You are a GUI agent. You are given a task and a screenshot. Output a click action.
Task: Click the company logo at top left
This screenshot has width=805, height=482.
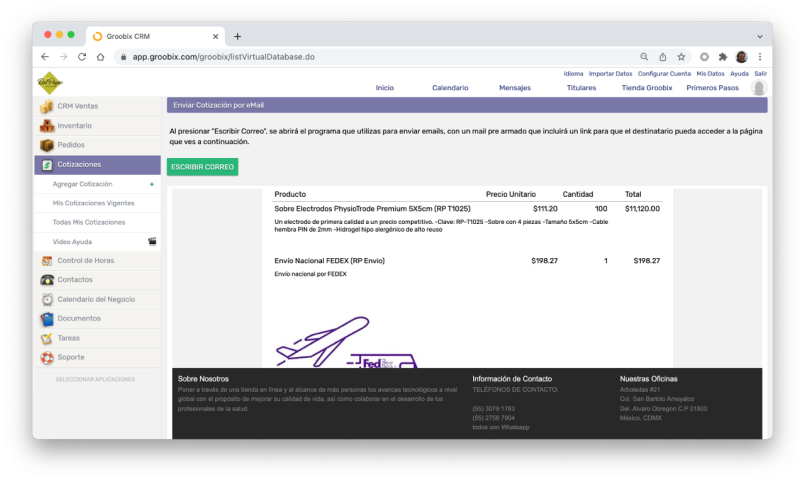[50, 83]
